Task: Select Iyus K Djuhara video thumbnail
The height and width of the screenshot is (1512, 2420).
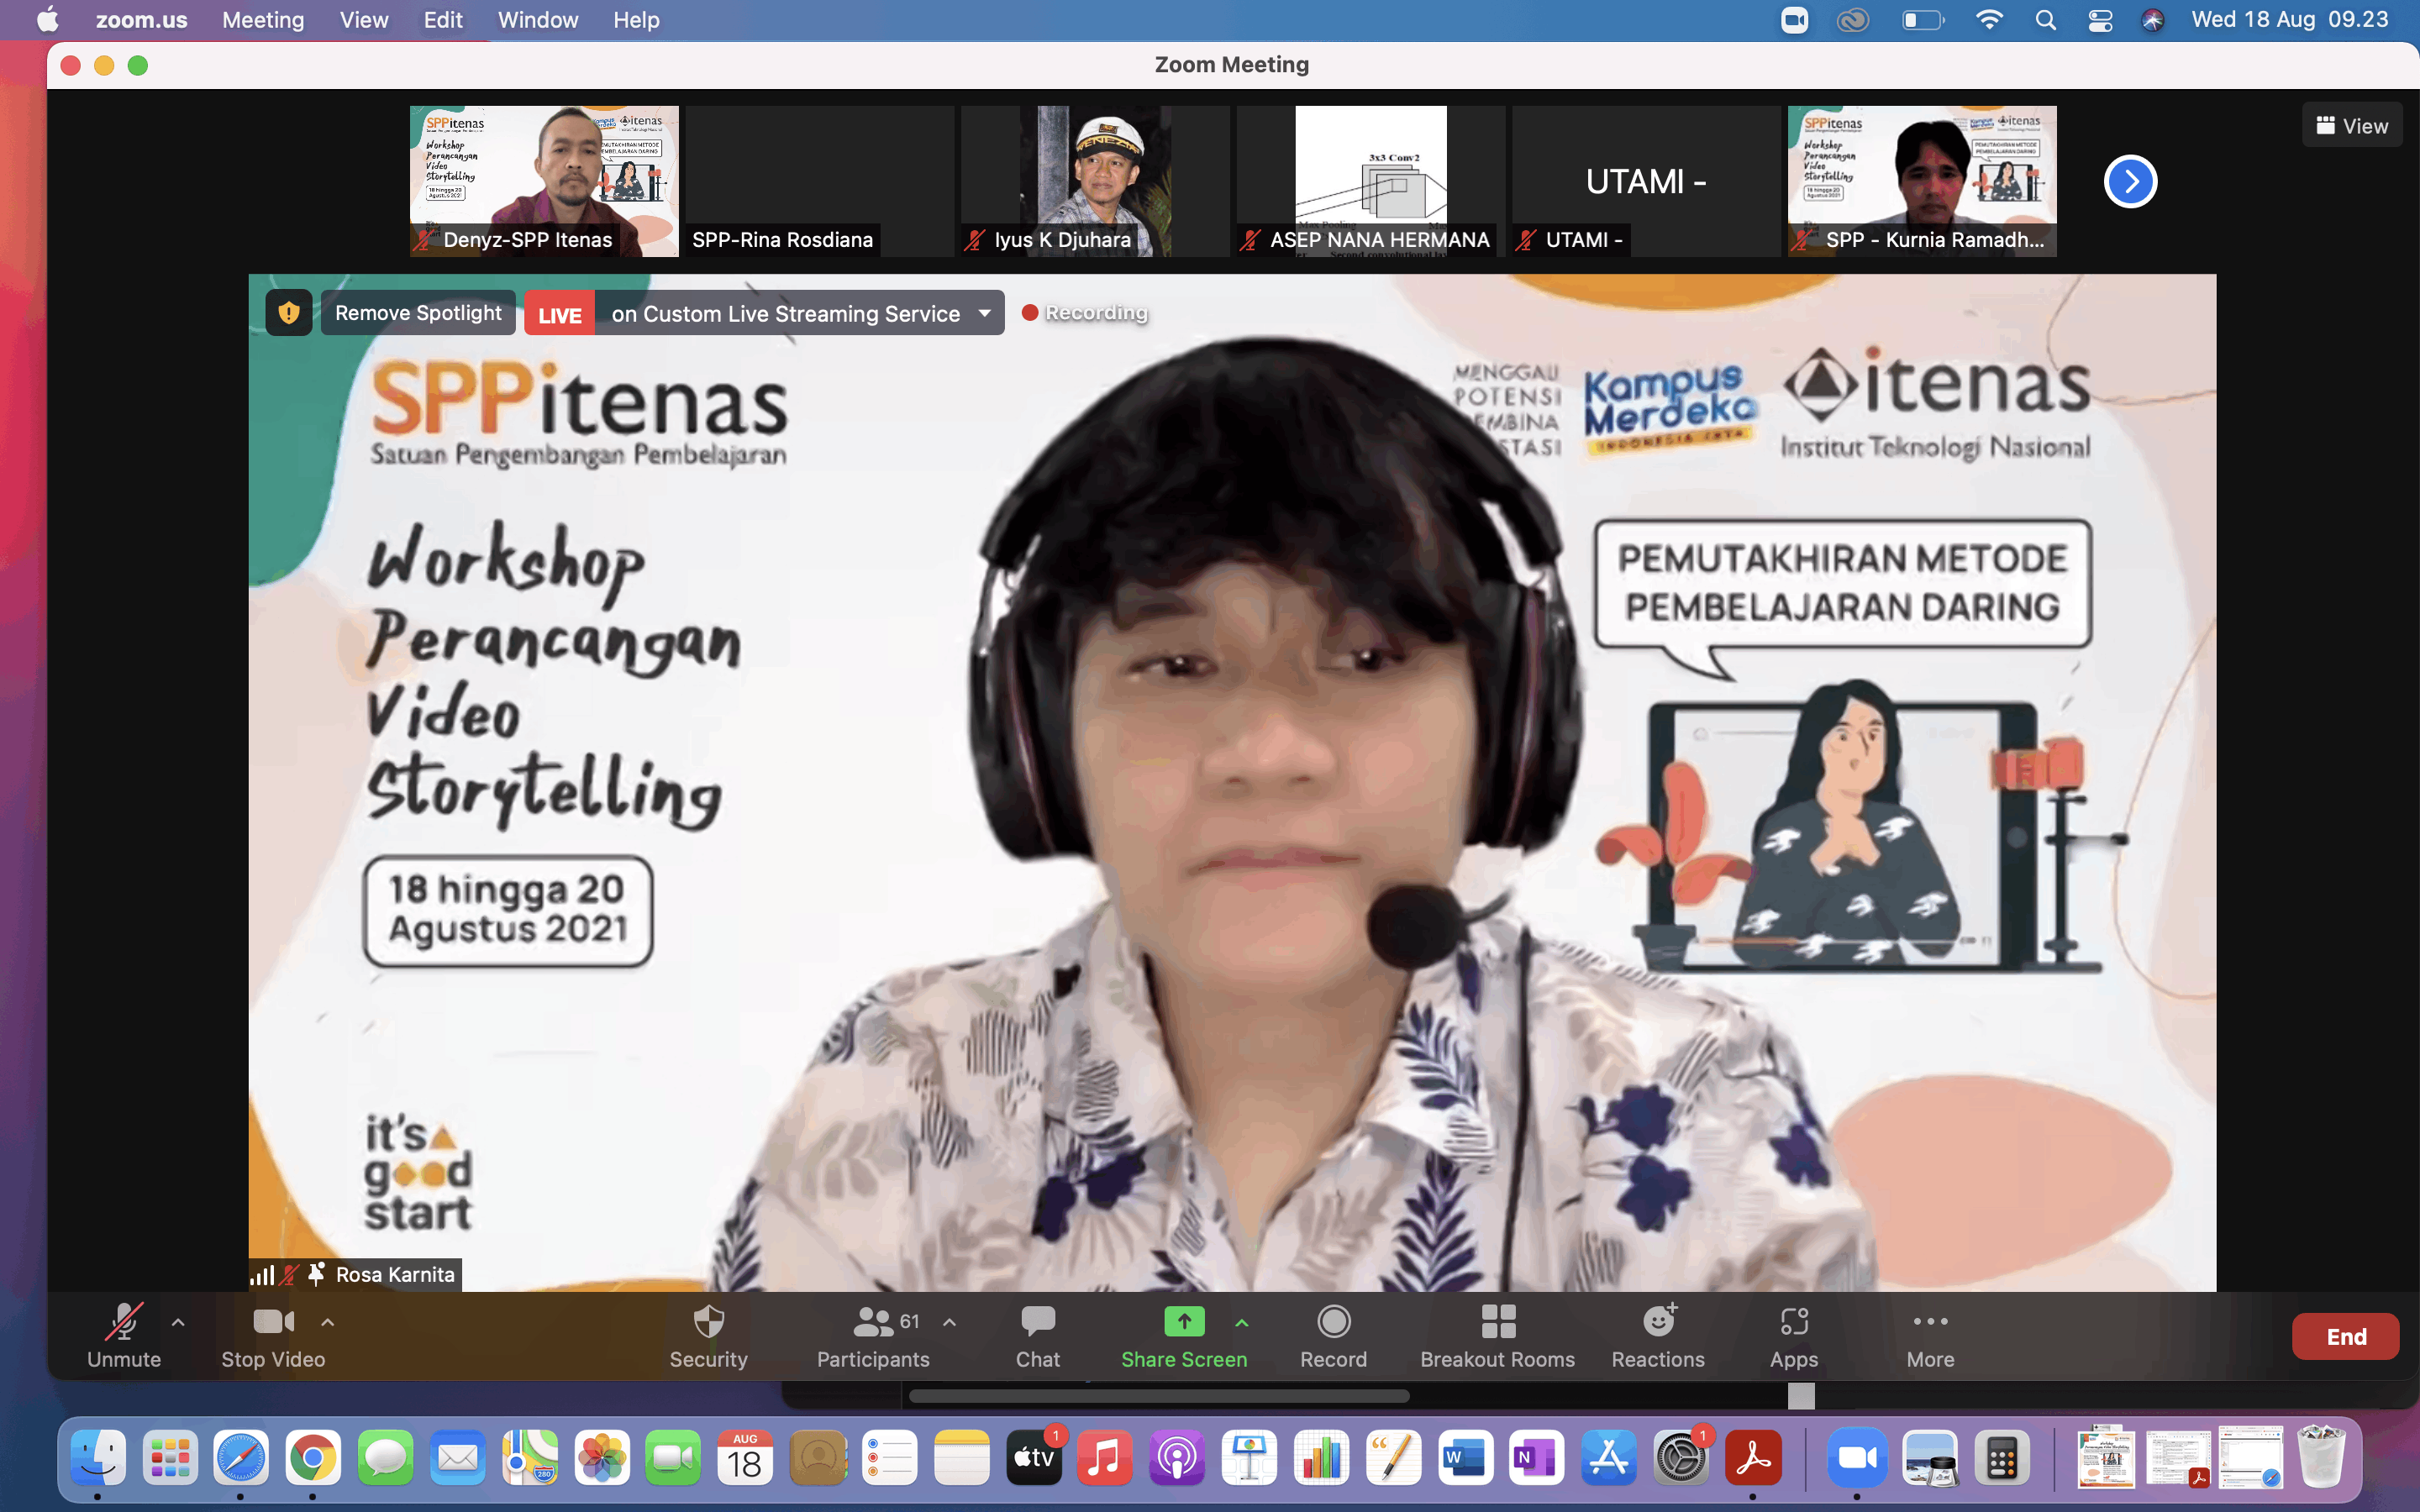Action: [1095, 180]
